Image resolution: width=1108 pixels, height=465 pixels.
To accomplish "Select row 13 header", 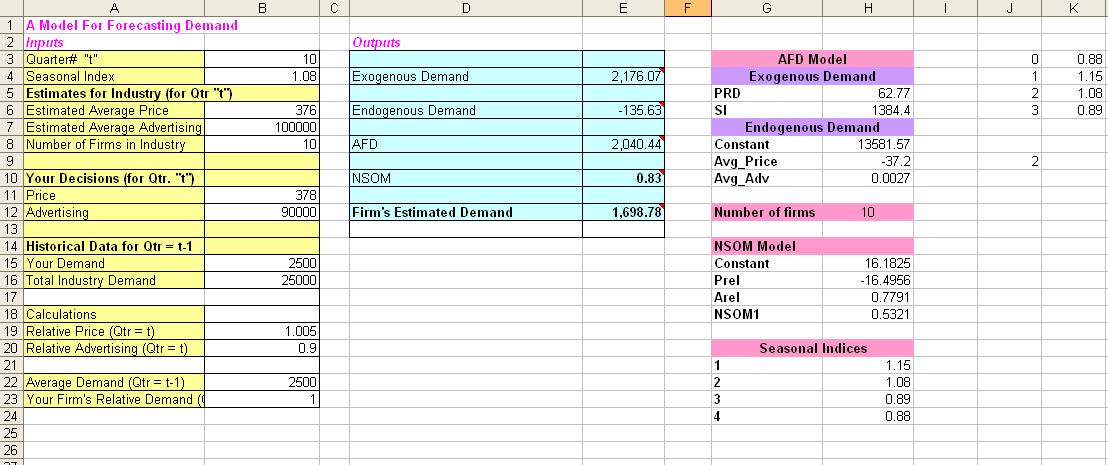I will click(x=11, y=229).
